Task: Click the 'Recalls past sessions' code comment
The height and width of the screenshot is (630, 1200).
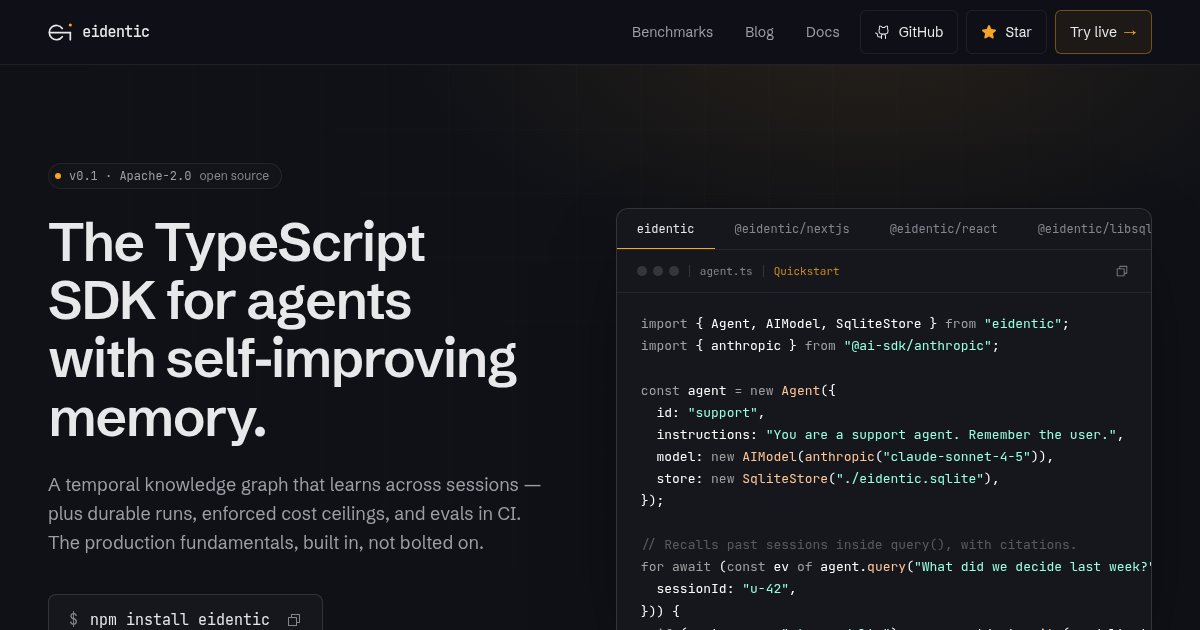Action: 859,545
